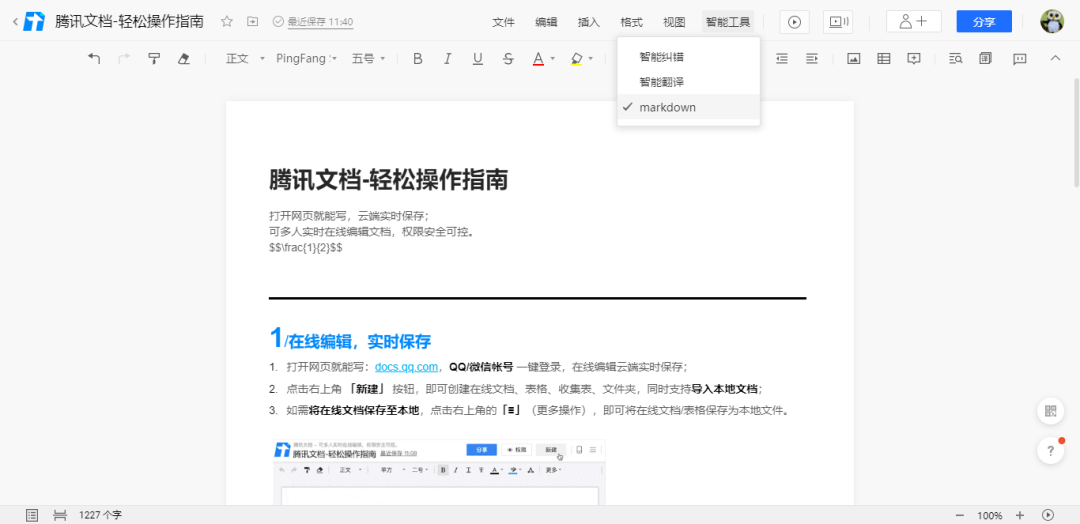Zoom out with the minus button
Screen dimensions: 1080x524
point(960,515)
